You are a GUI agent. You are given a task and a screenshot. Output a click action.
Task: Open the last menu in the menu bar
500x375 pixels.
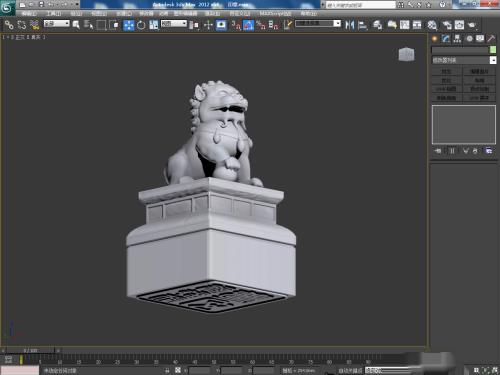pyautogui.click(x=308, y=14)
